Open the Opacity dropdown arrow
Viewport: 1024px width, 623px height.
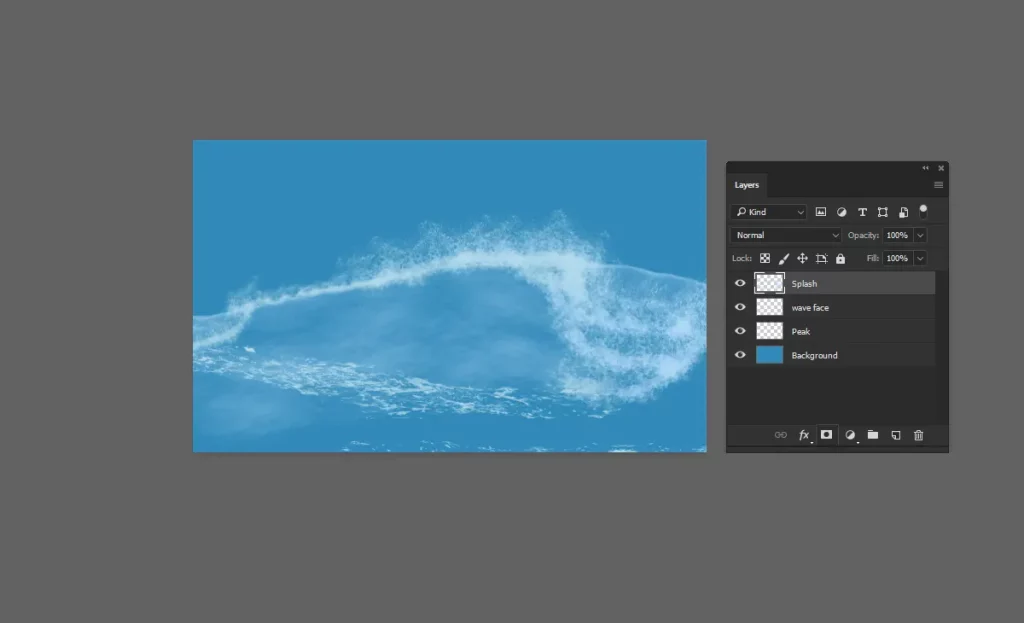(x=919, y=234)
